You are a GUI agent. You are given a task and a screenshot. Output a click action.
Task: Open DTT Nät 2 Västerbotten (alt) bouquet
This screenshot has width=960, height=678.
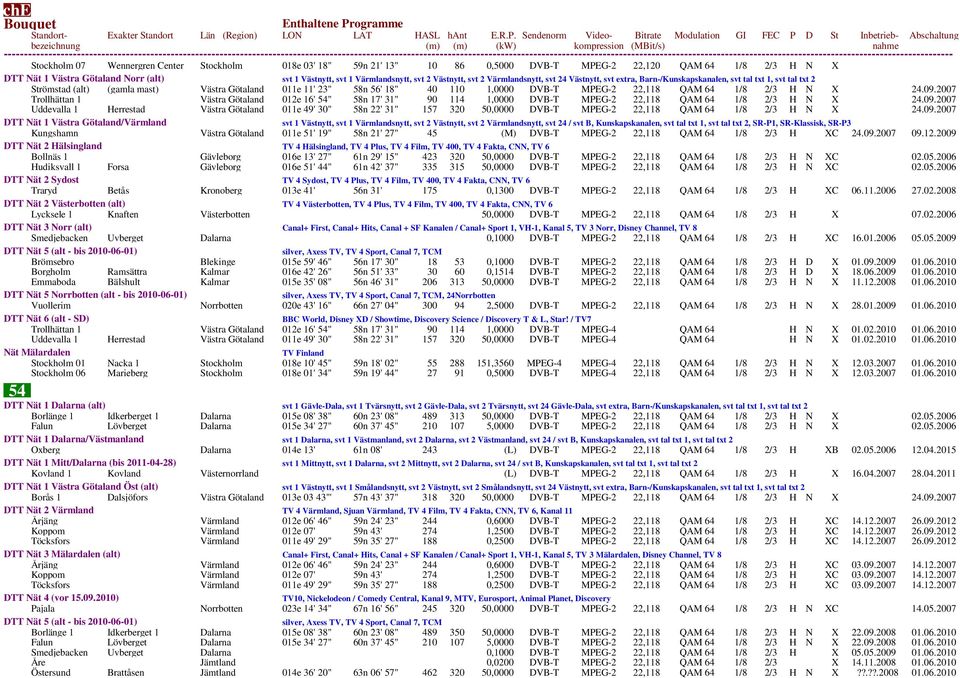click(x=64, y=204)
